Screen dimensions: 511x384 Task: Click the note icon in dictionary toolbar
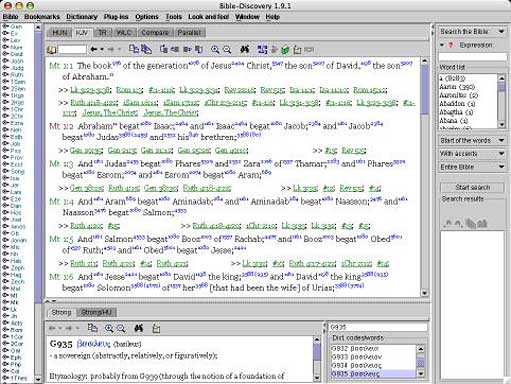click(x=156, y=329)
